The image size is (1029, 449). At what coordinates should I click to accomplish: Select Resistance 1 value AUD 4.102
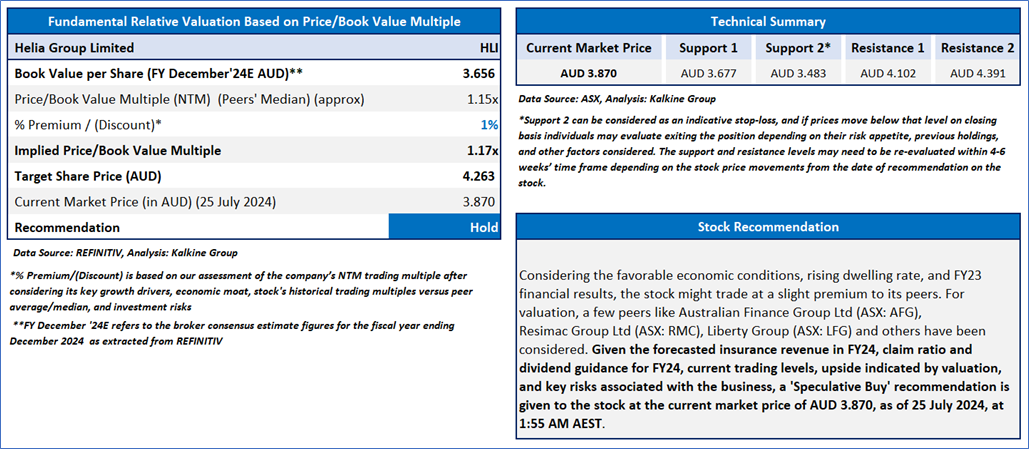click(x=887, y=74)
